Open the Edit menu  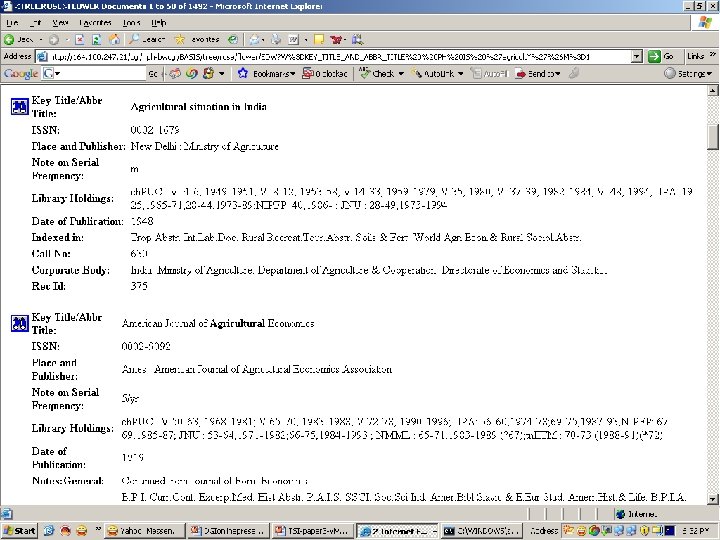[x=35, y=22]
